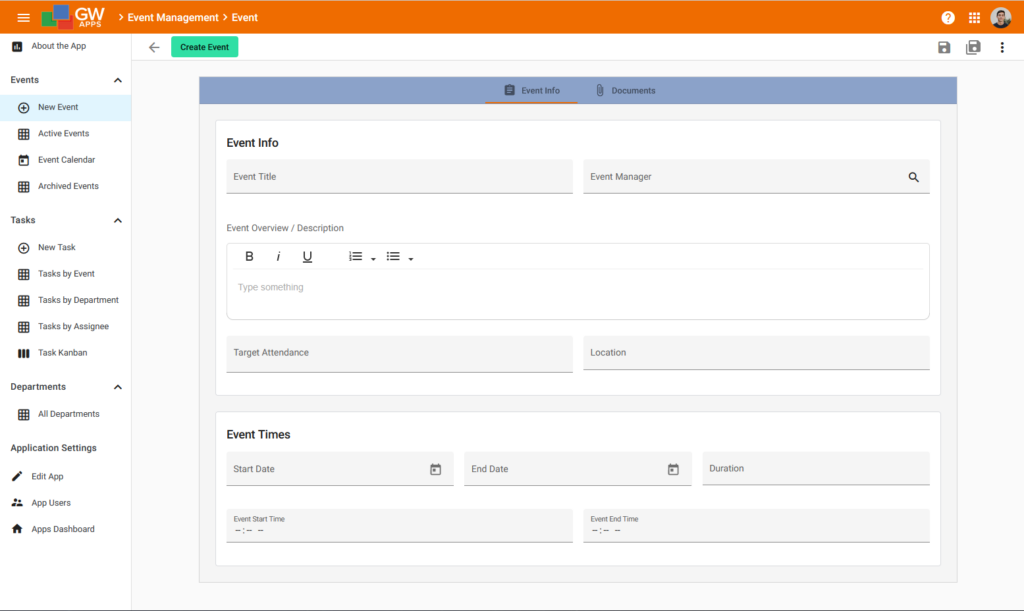Open the apps grid launcher

coord(974,18)
